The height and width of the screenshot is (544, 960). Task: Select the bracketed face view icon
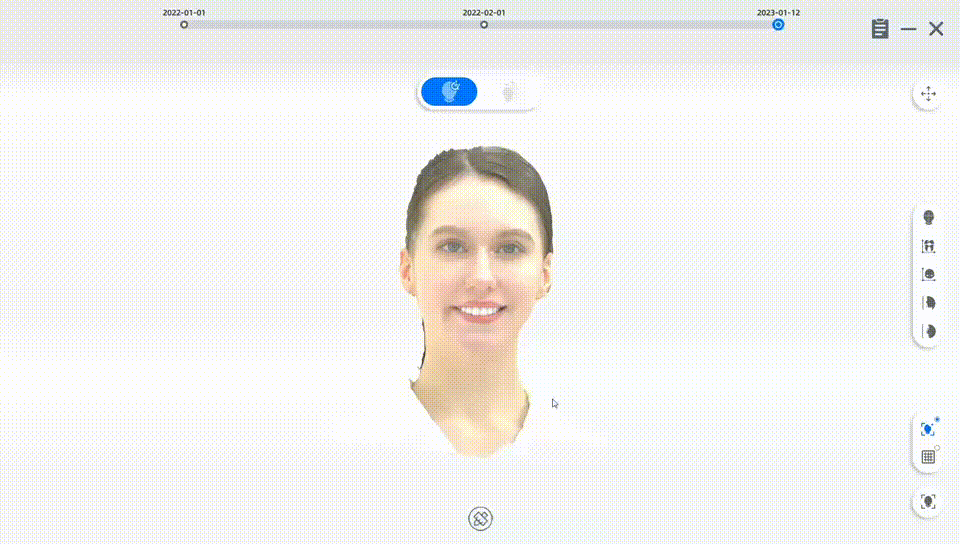928,274
